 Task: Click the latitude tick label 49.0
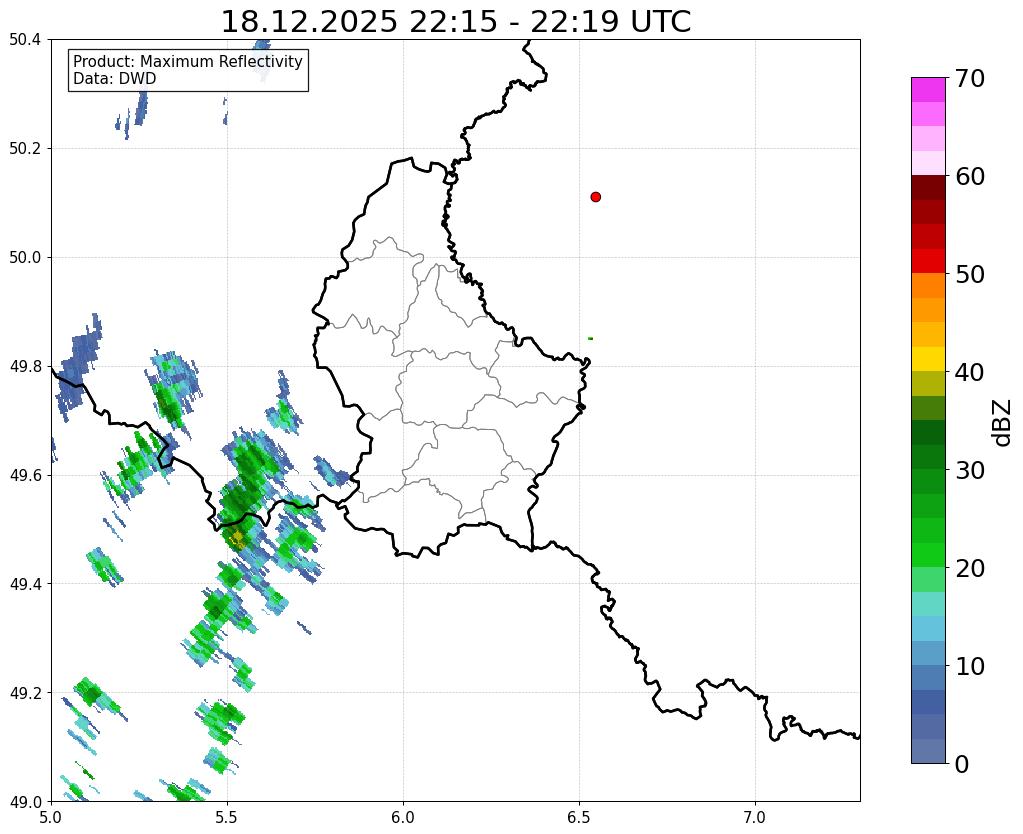click(25, 801)
